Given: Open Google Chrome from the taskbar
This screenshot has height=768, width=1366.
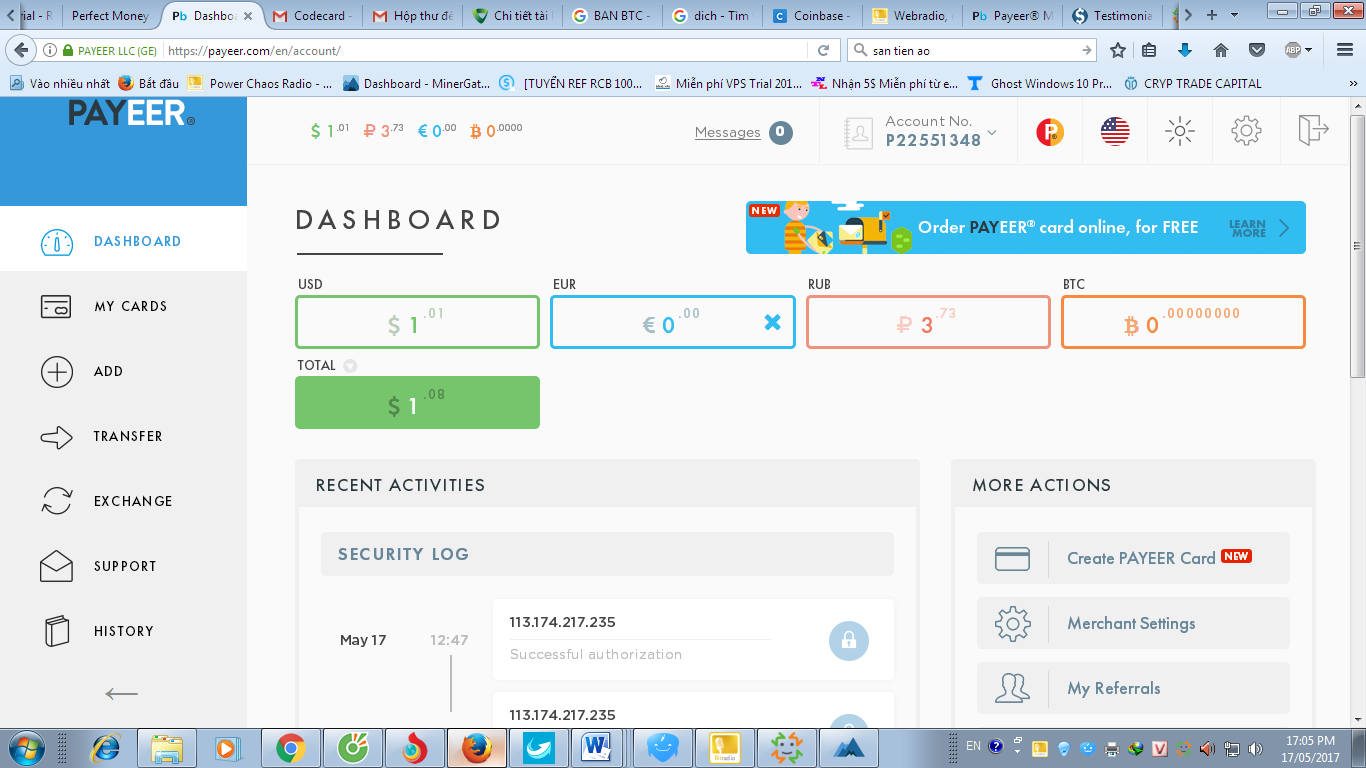Looking at the screenshot, I should click(x=291, y=747).
